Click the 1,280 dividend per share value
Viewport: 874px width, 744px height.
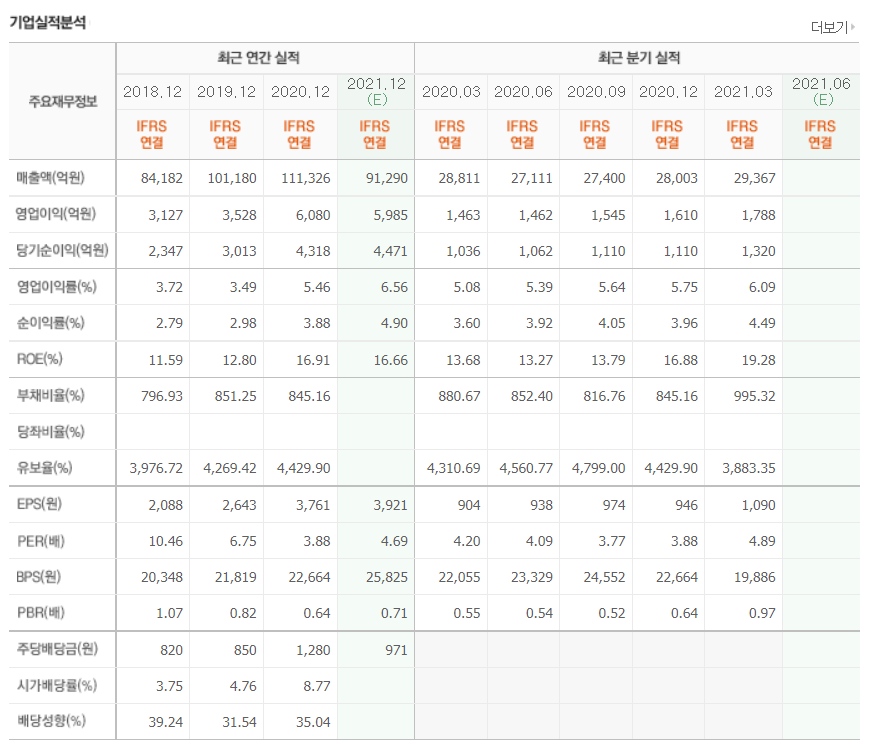tap(313, 650)
